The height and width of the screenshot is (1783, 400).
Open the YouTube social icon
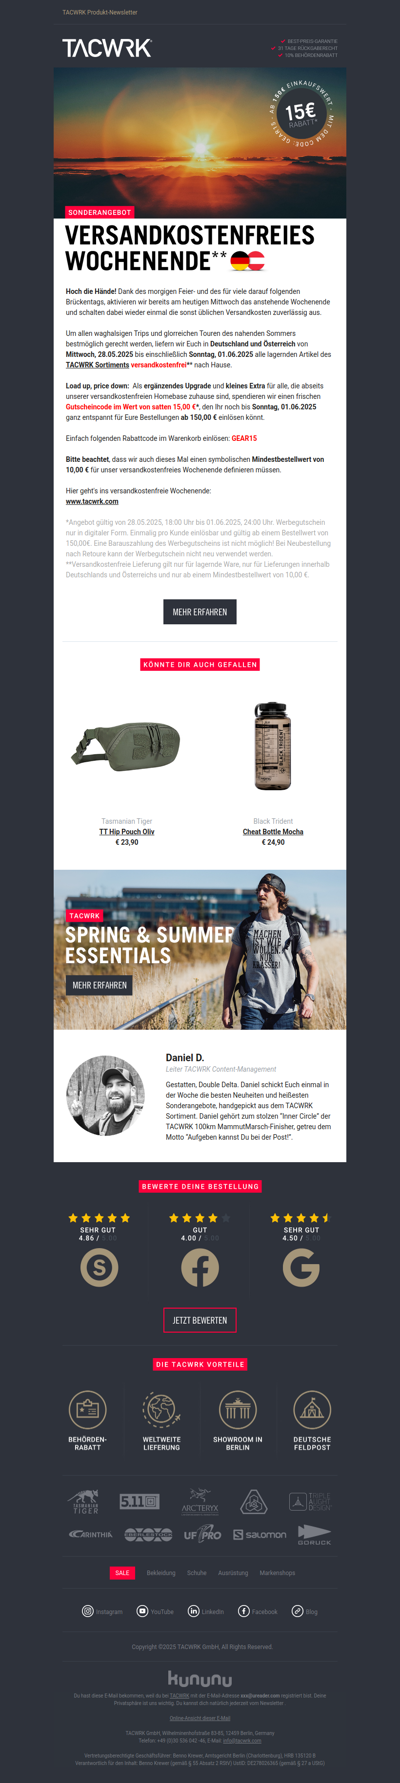(x=143, y=1611)
